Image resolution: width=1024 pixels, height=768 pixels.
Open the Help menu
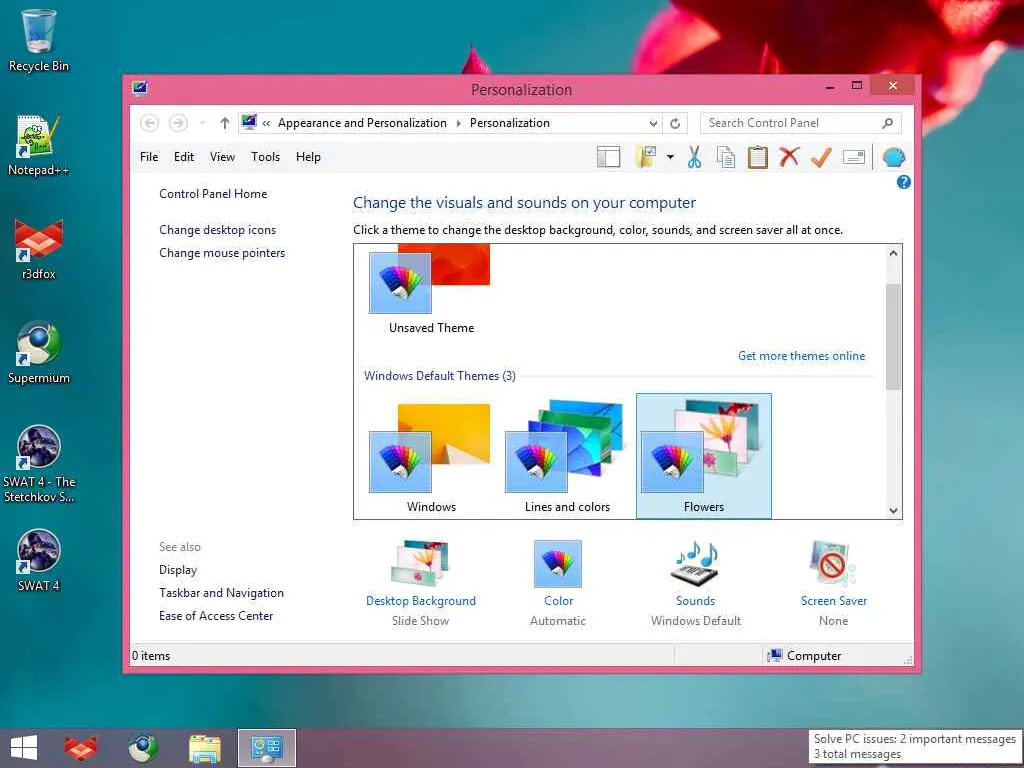(x=308, y=157)
